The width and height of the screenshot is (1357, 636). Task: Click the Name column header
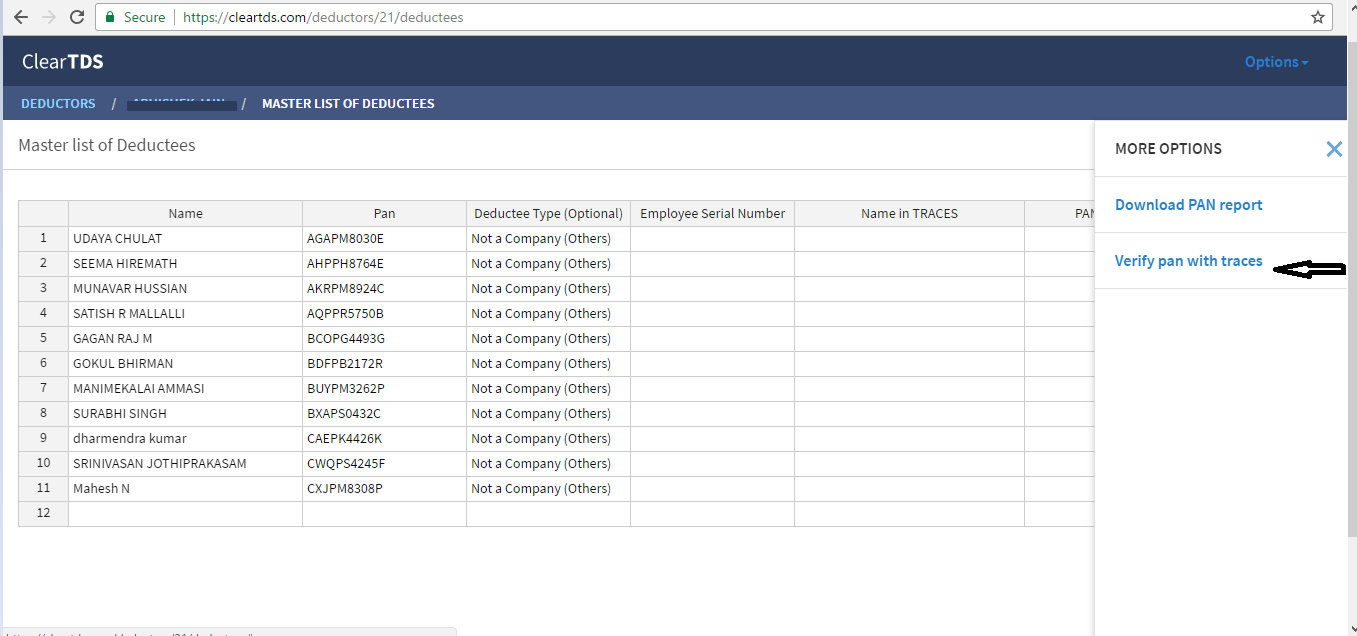pos(185,213)
